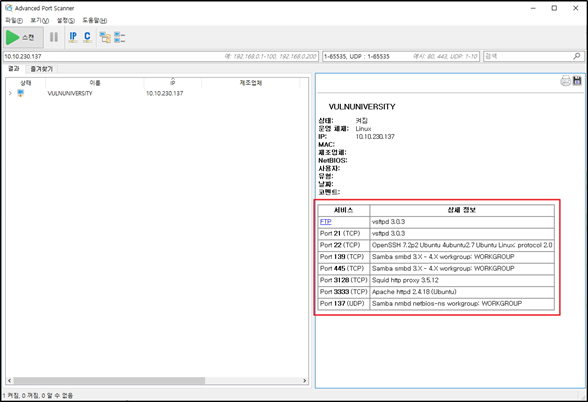
Task: Switch to the 결과 (Results) tab
Action: click(14, 68)
